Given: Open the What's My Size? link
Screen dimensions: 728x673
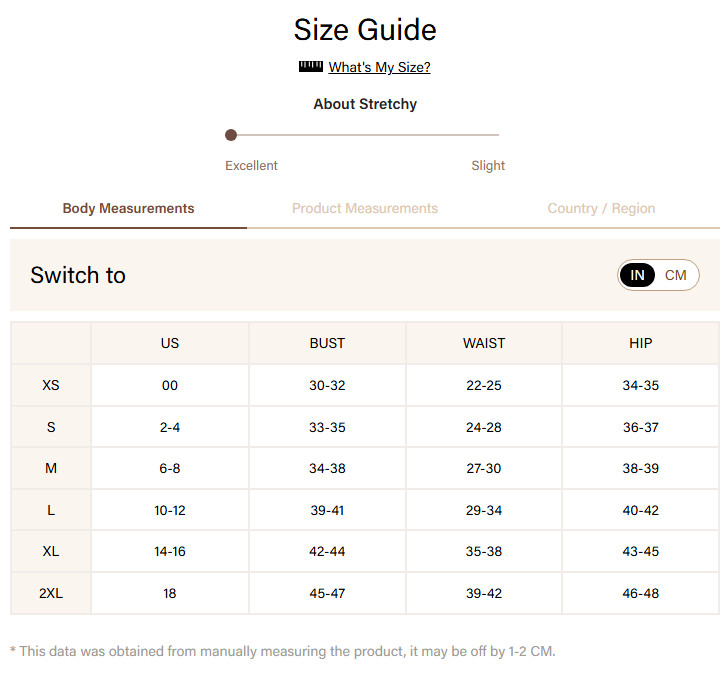Looking at the screenshot, I should pyautogui.click(x=379, y=67).
